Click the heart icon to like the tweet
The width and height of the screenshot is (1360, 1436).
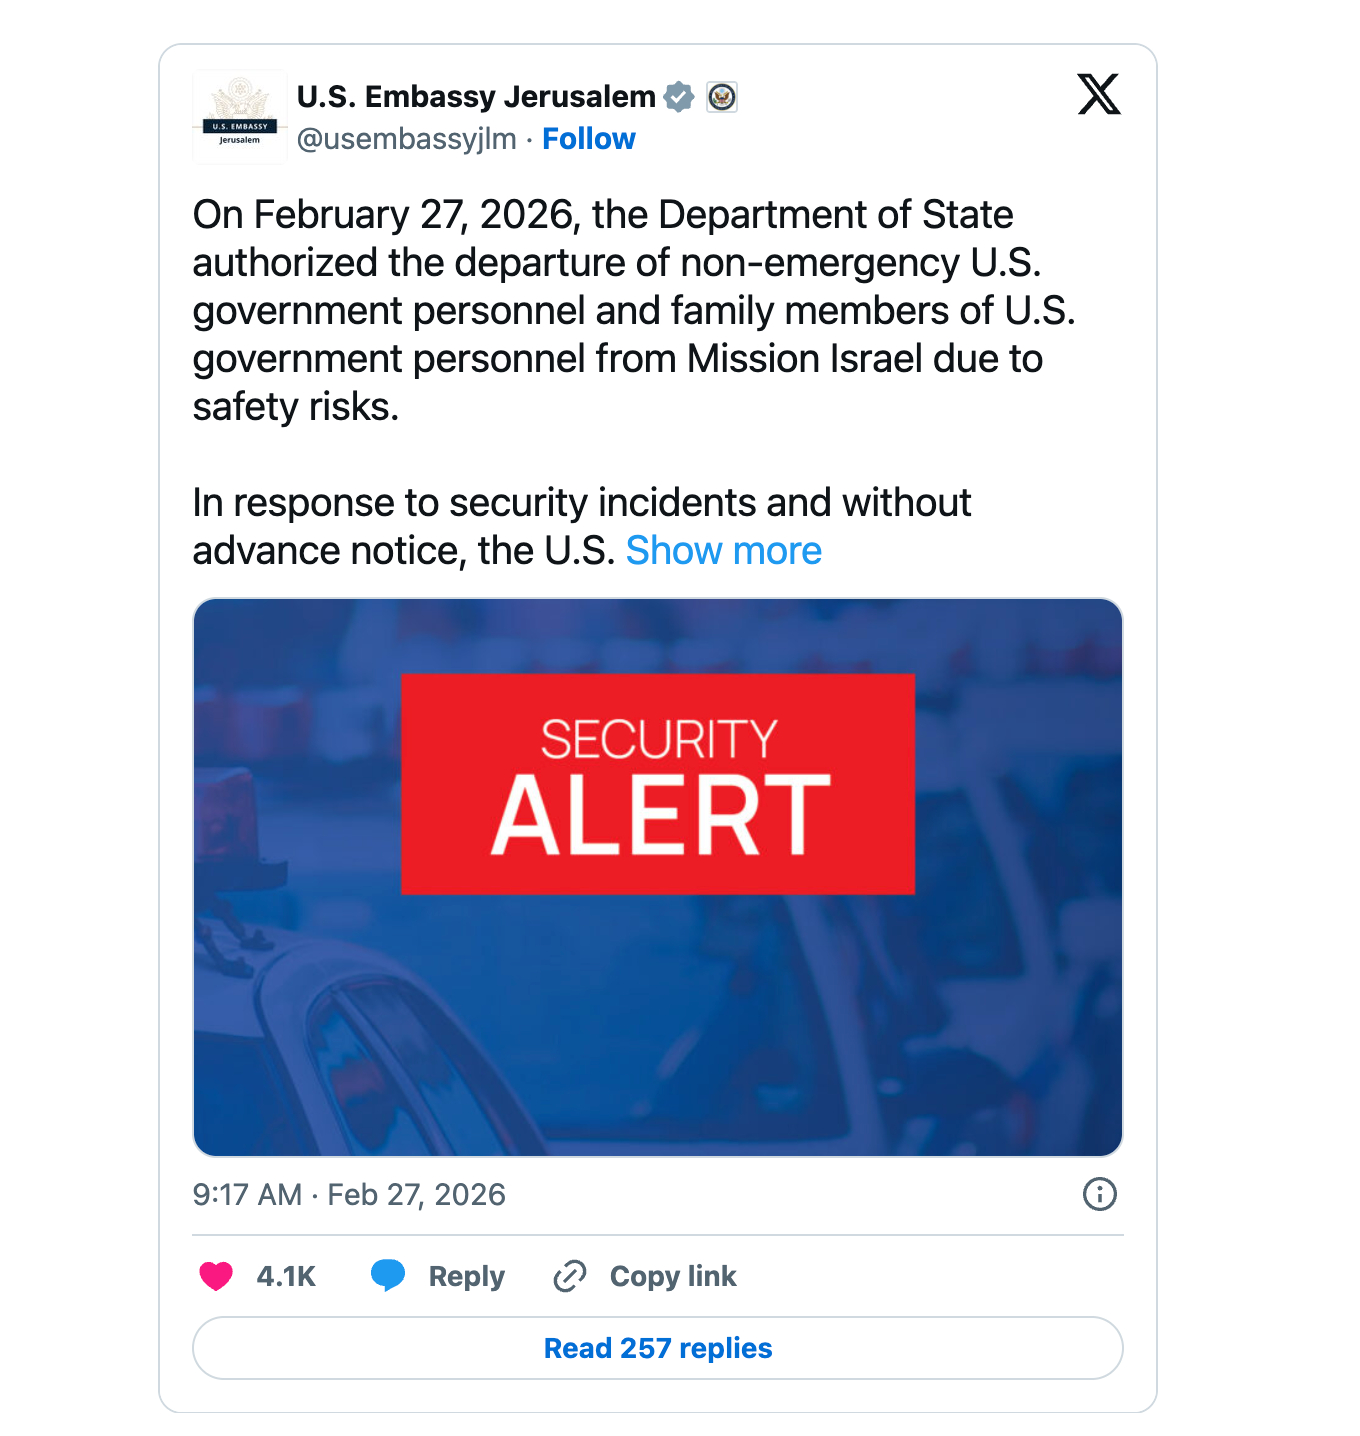[x=216, y=1276]
